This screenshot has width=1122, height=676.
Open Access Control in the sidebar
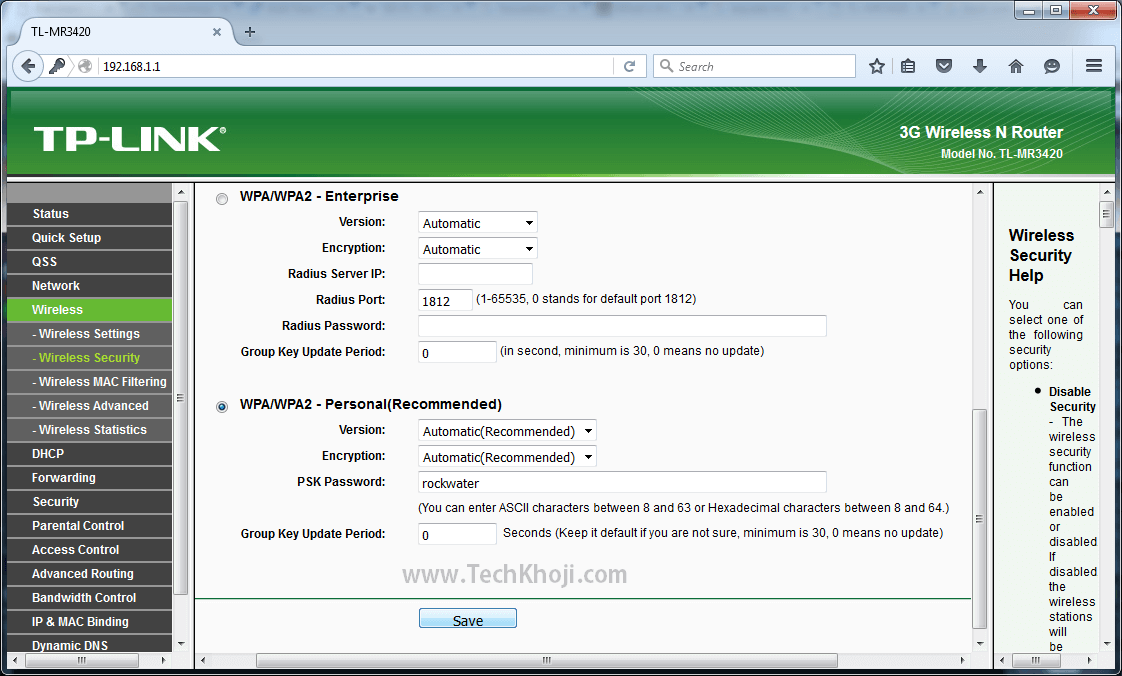coord(89,549)
